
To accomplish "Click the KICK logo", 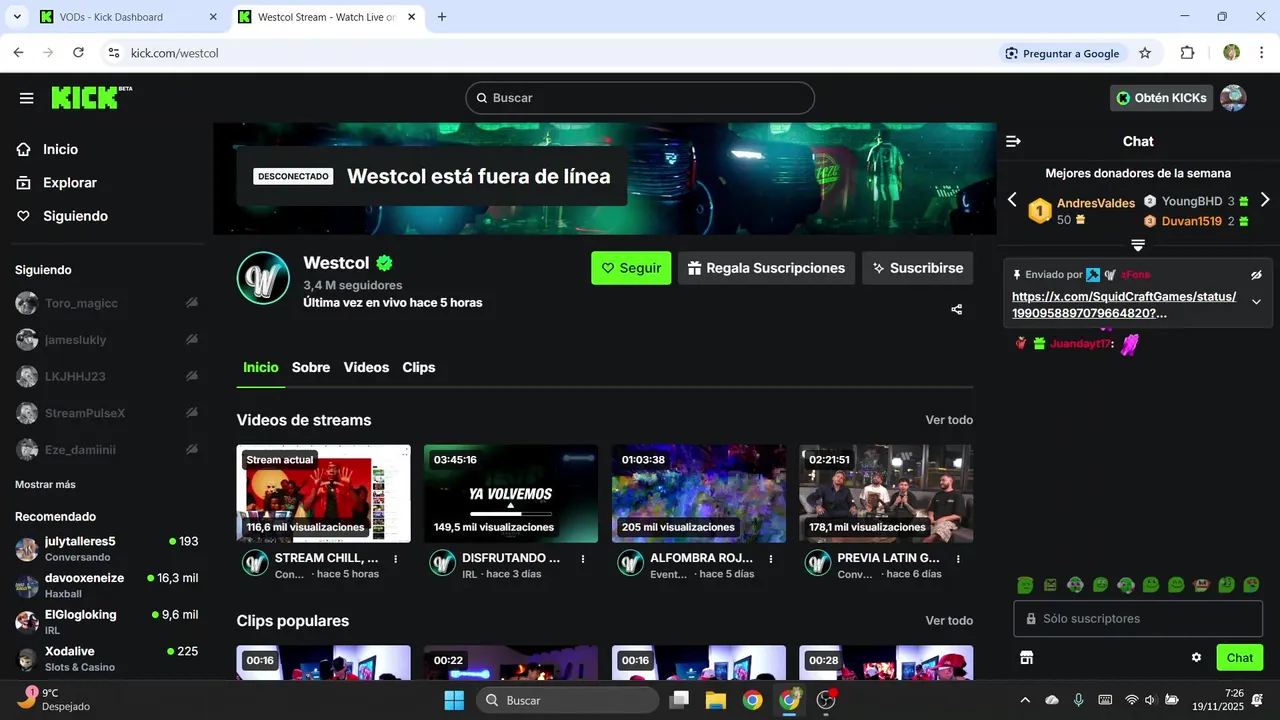I will coord(91,97).
